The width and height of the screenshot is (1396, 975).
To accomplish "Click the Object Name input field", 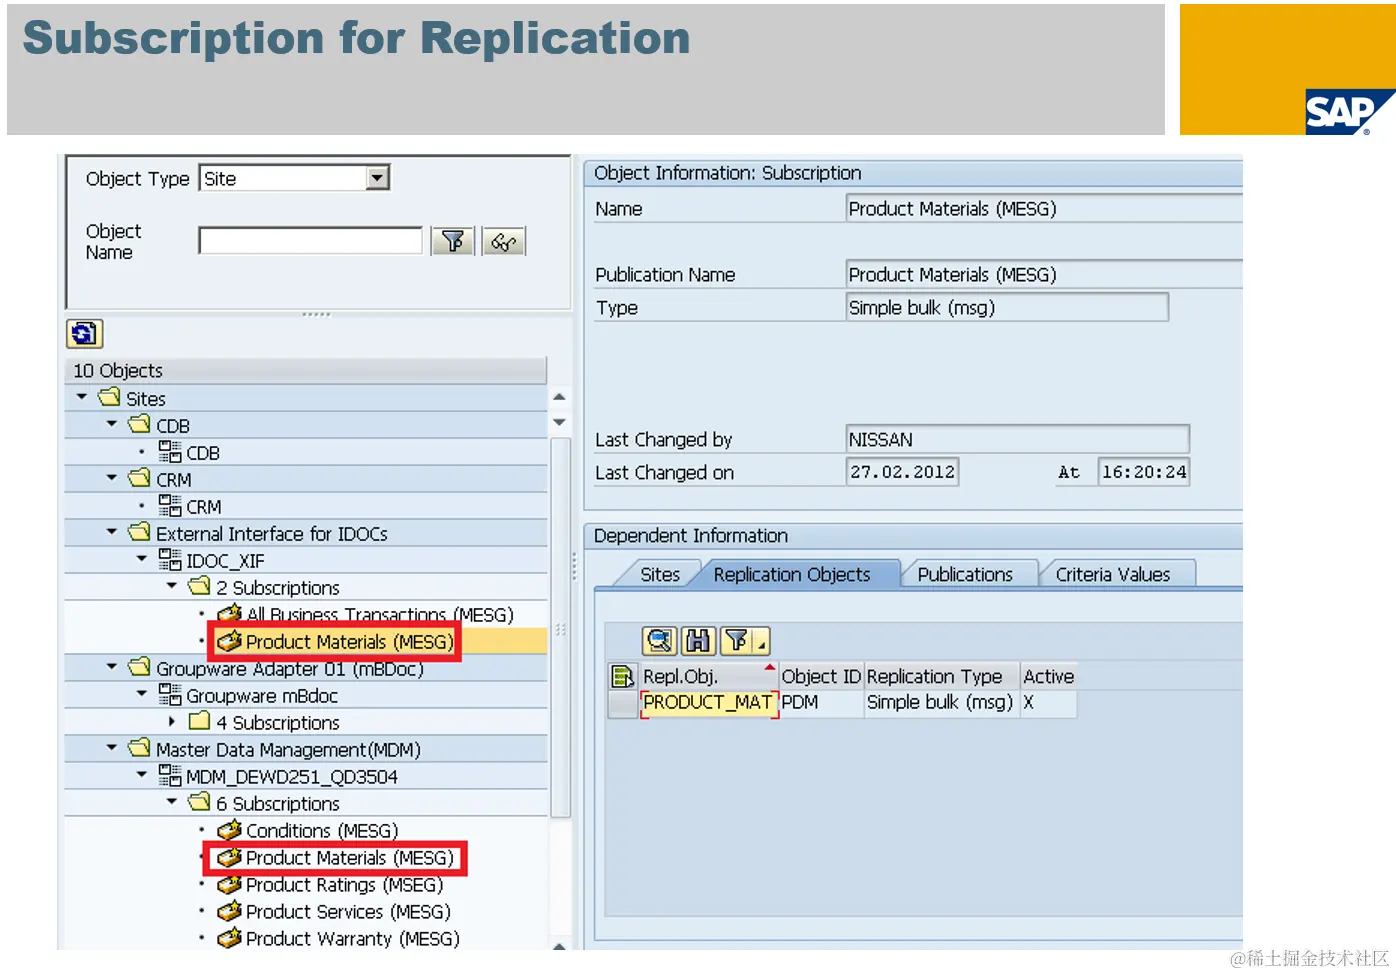I will [x=310, y=241].
